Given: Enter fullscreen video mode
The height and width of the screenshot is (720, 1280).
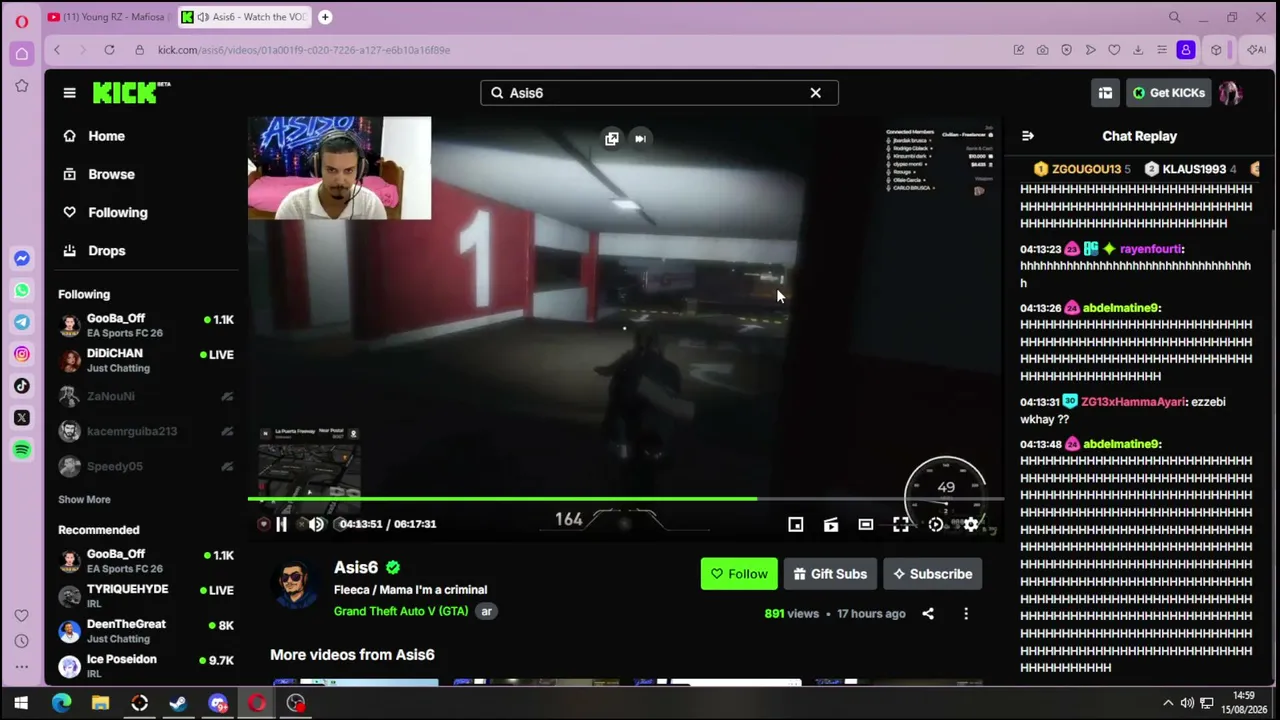Looking at the screenshot, I should [901, 524].
